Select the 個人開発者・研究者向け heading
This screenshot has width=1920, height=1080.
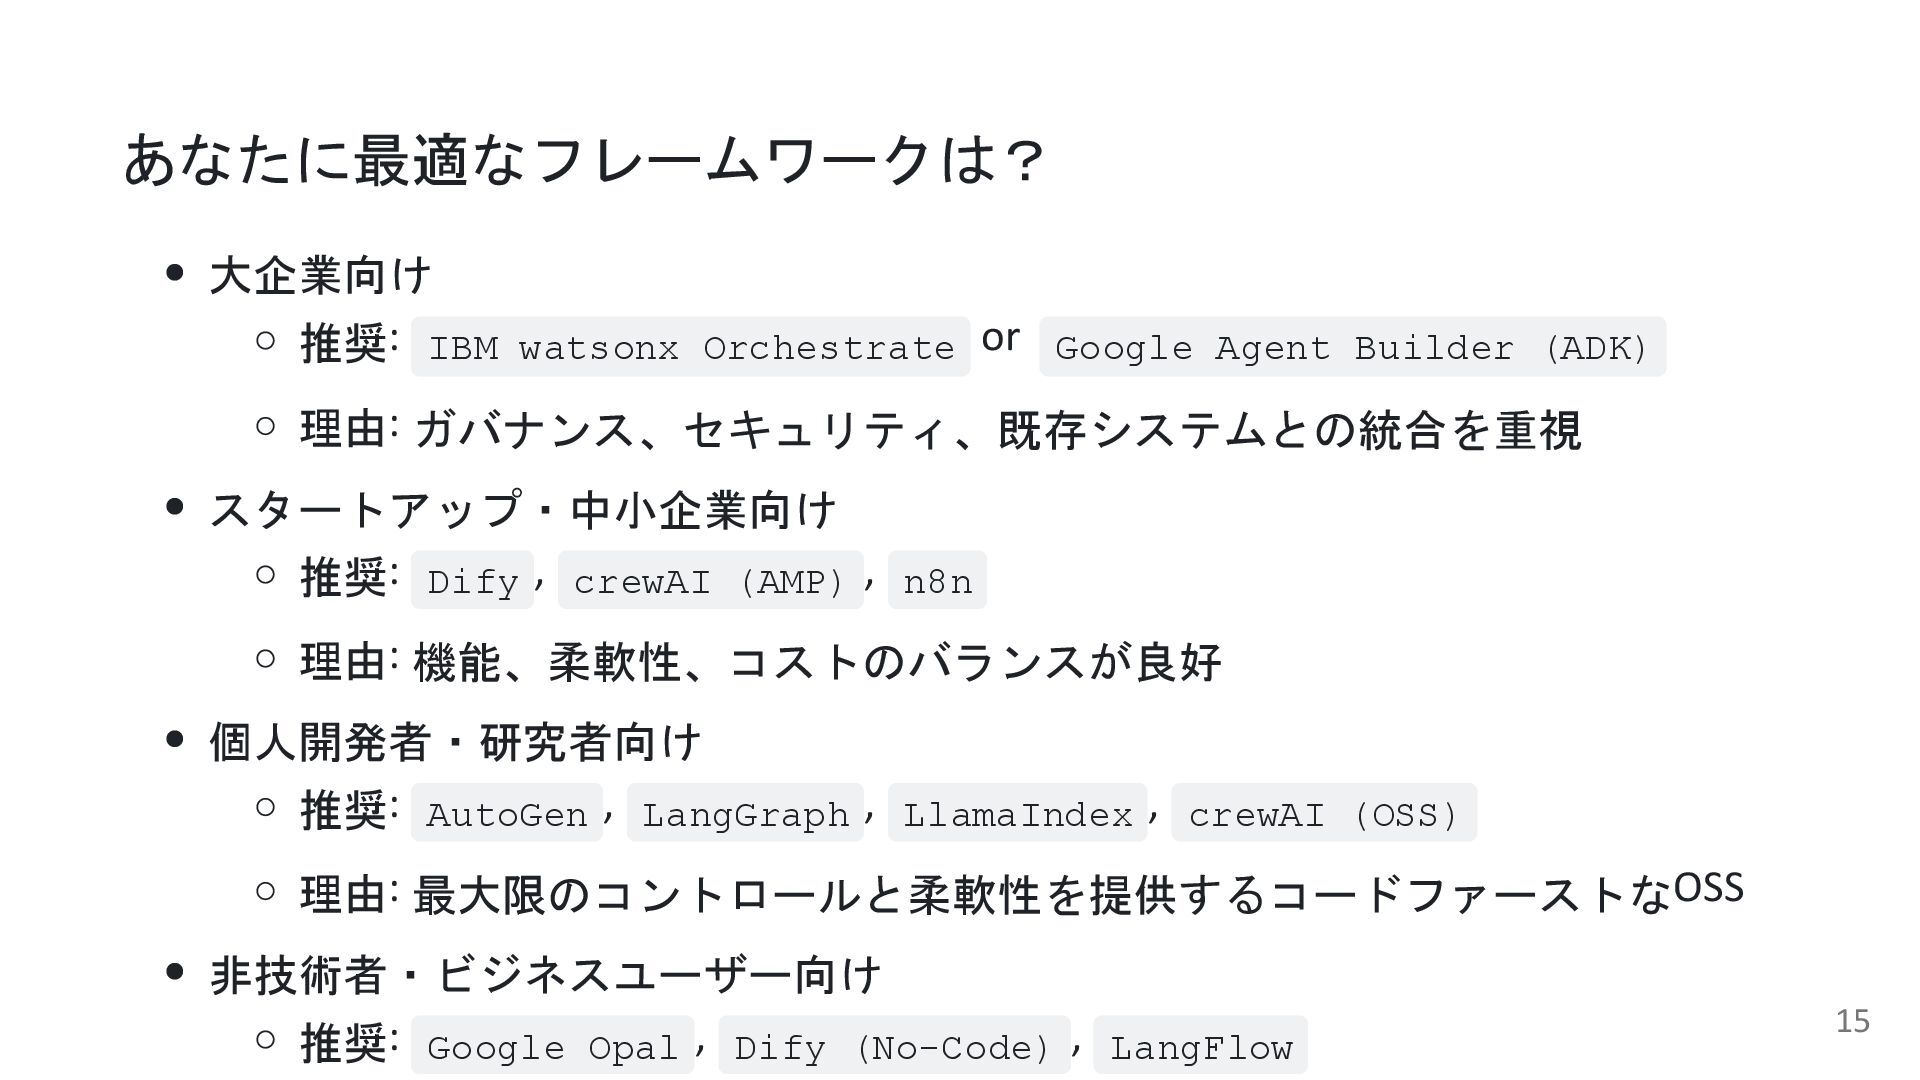point(455,742)
